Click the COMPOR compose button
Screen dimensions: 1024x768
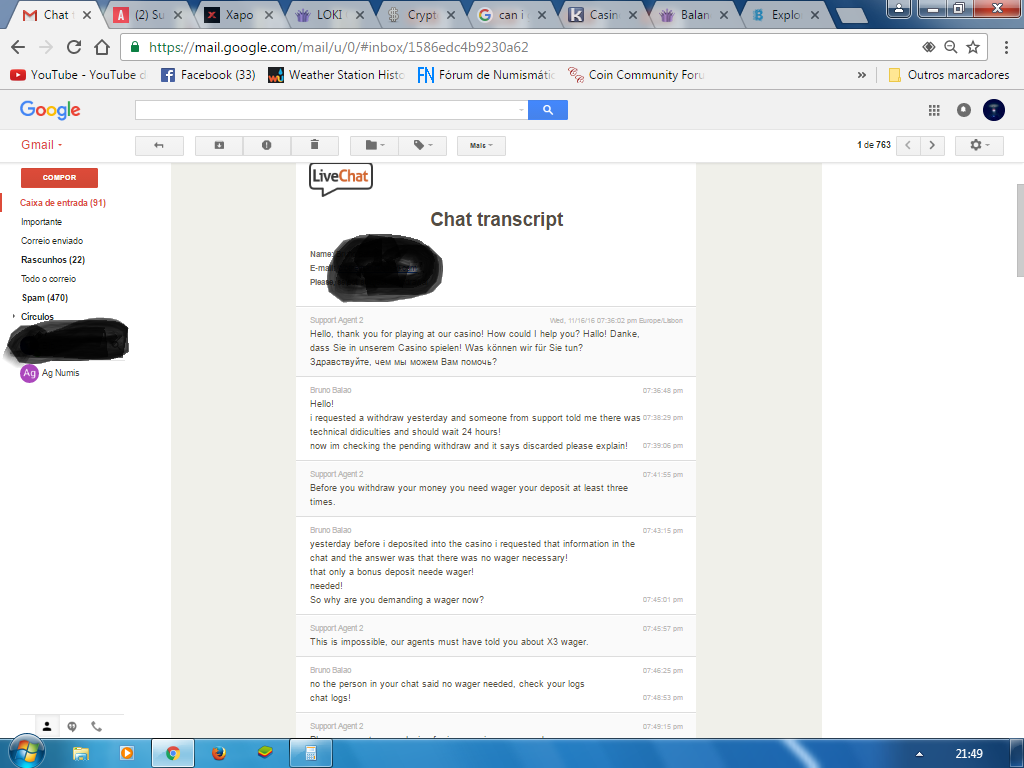[59, 178]
